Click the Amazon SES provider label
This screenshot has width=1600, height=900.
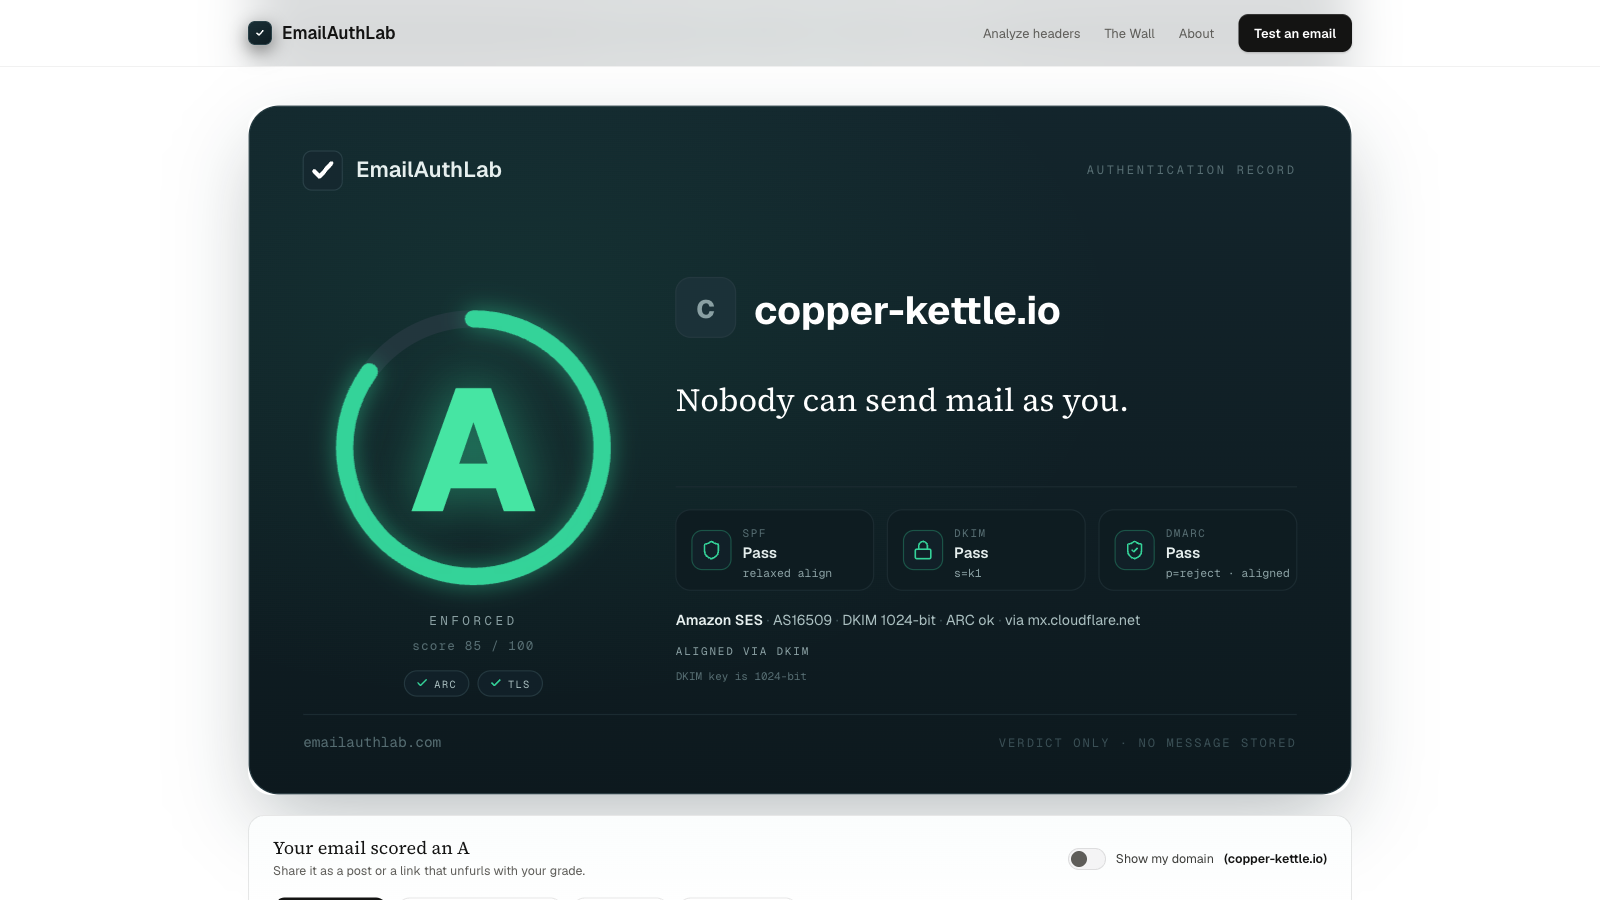[x=719, y=620]
